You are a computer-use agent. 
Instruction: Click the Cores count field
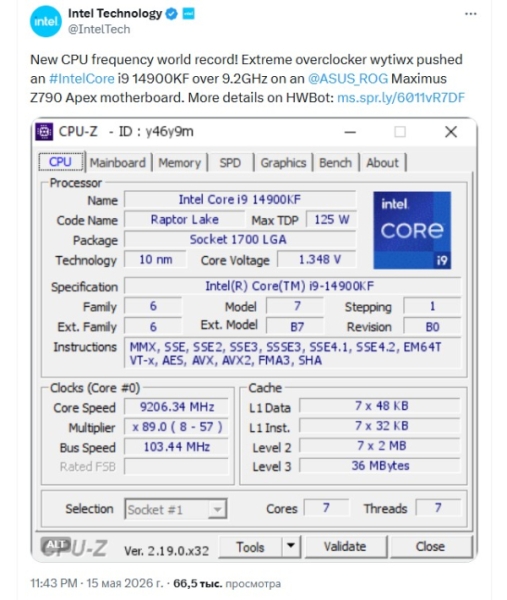click(326, 508)
